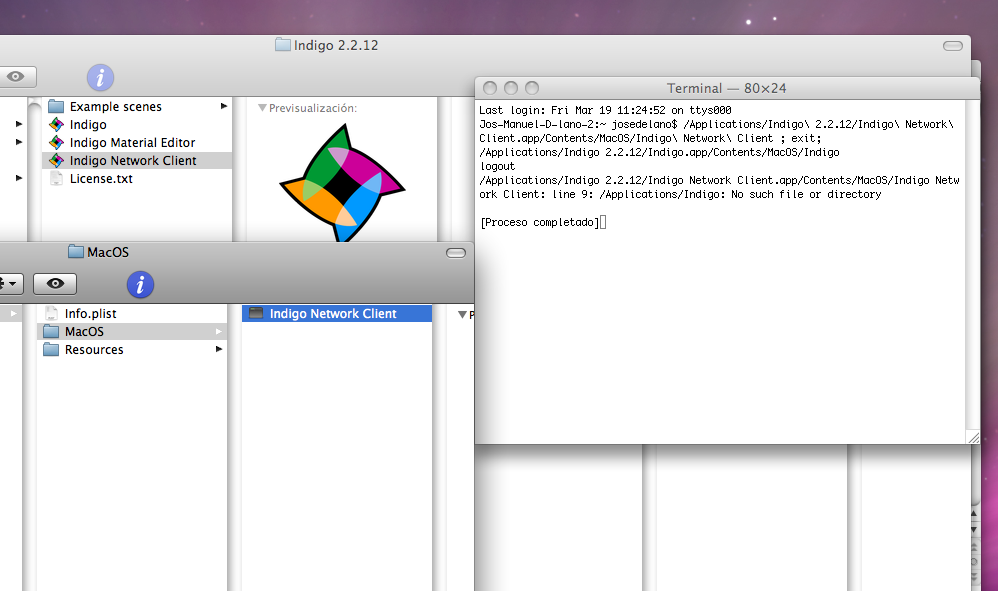Select the Example scenes folder

tap(137, 106)
